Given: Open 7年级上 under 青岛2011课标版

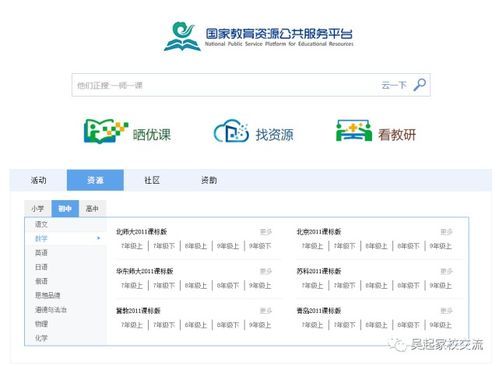Looking at the screenshot, I should pos(312,325).
